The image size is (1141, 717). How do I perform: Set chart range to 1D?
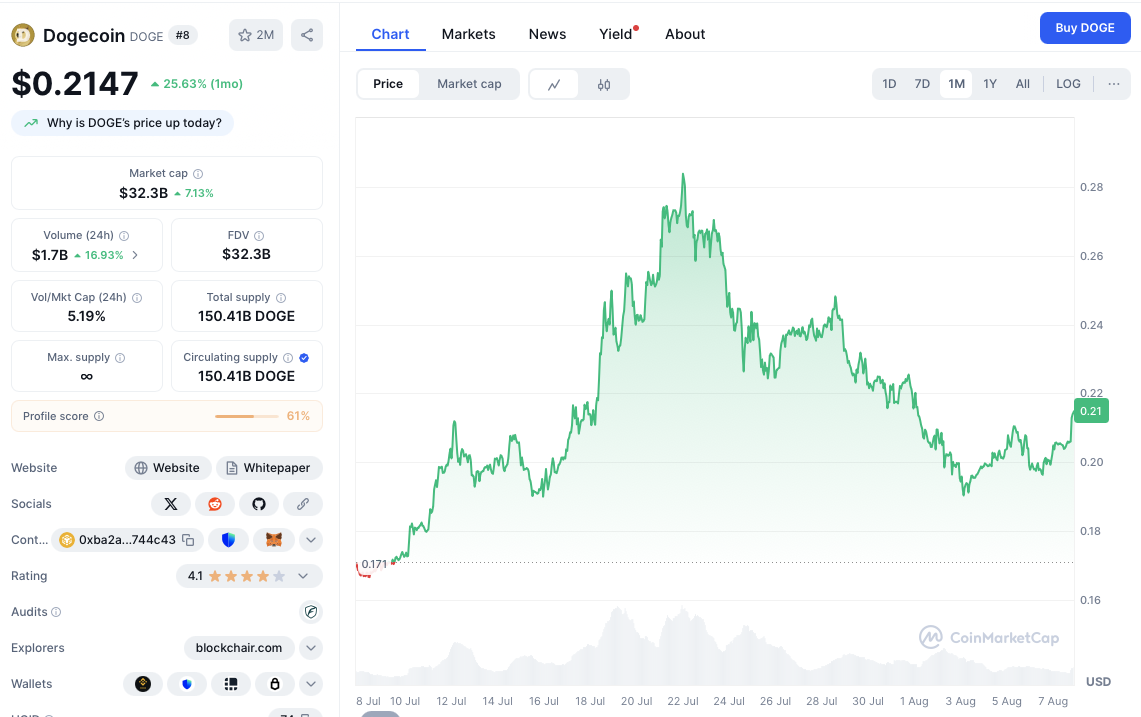(889, 84)
